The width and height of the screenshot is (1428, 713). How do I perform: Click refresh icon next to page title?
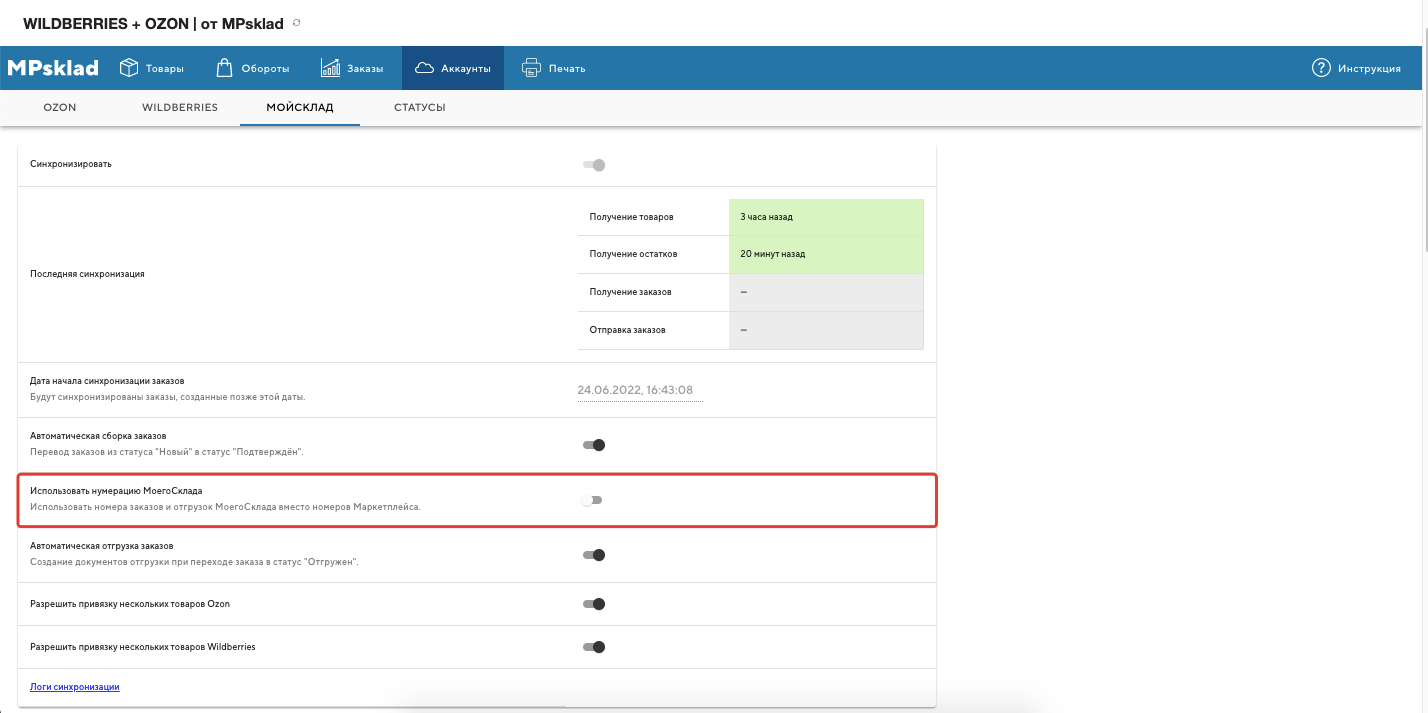[x=296, y=23]
